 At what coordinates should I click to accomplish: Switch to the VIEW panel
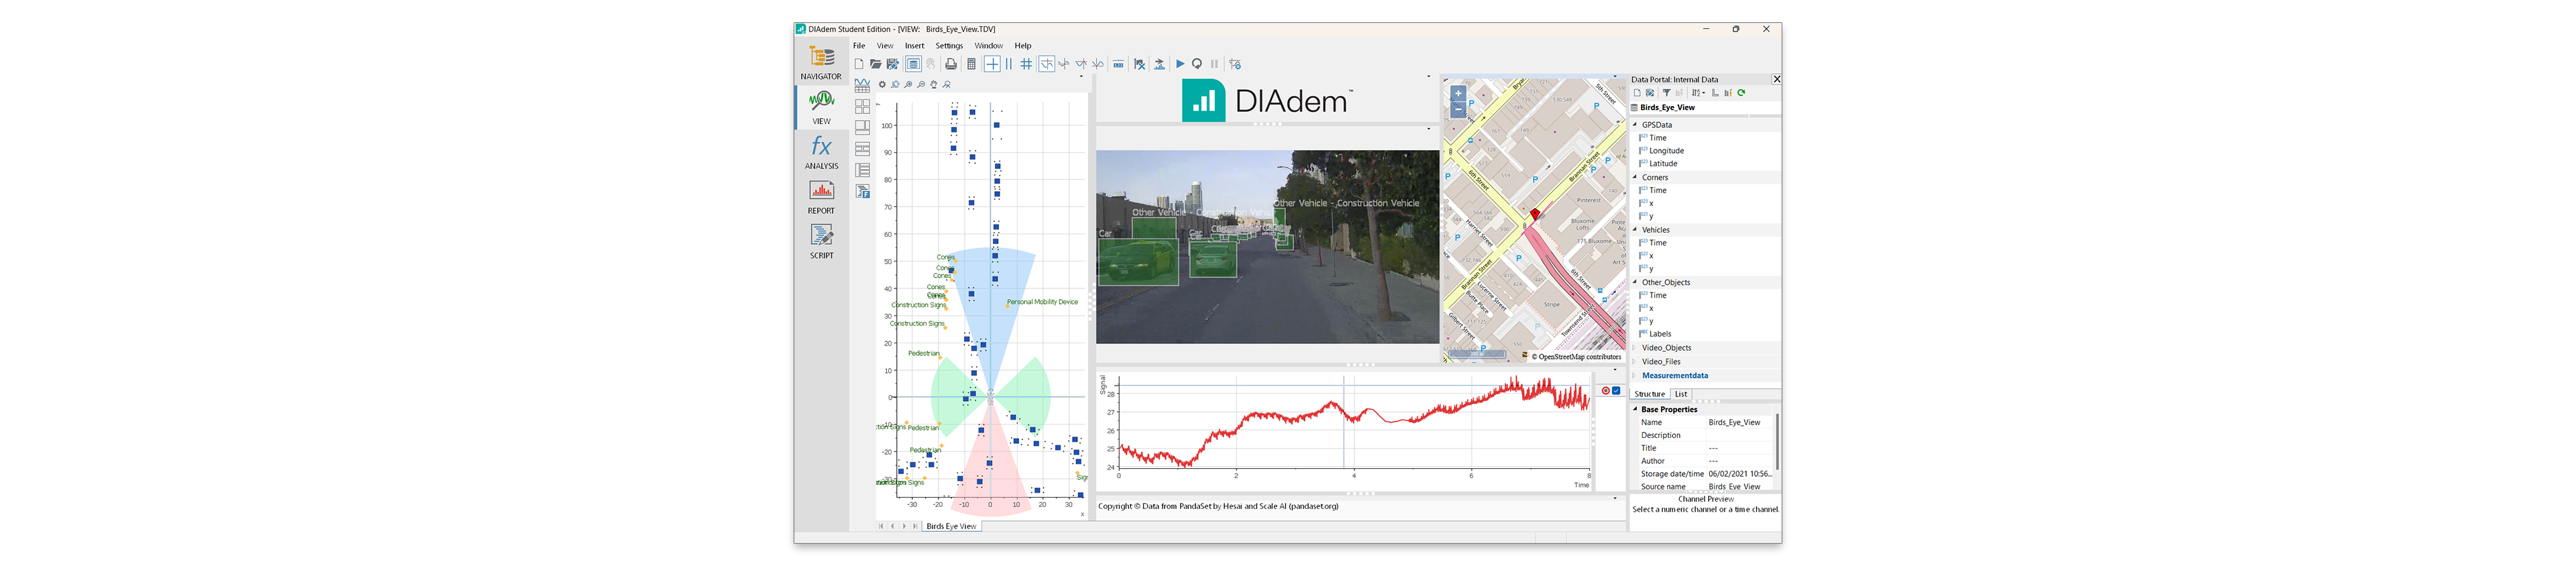tap(821, 107)
